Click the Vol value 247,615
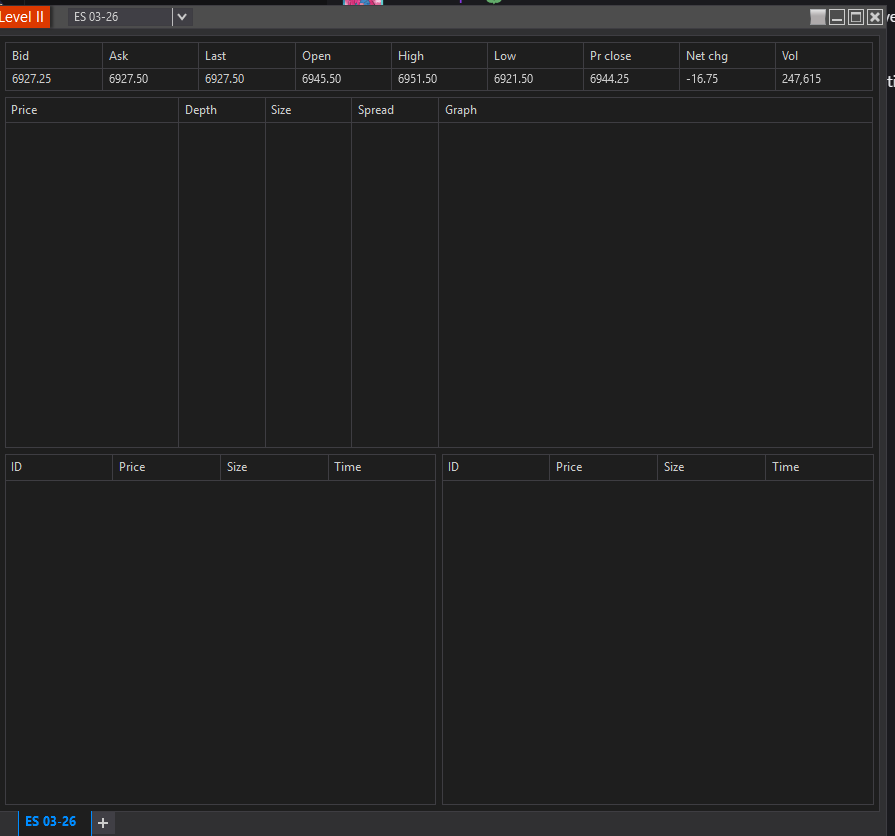 coord(801,79)
